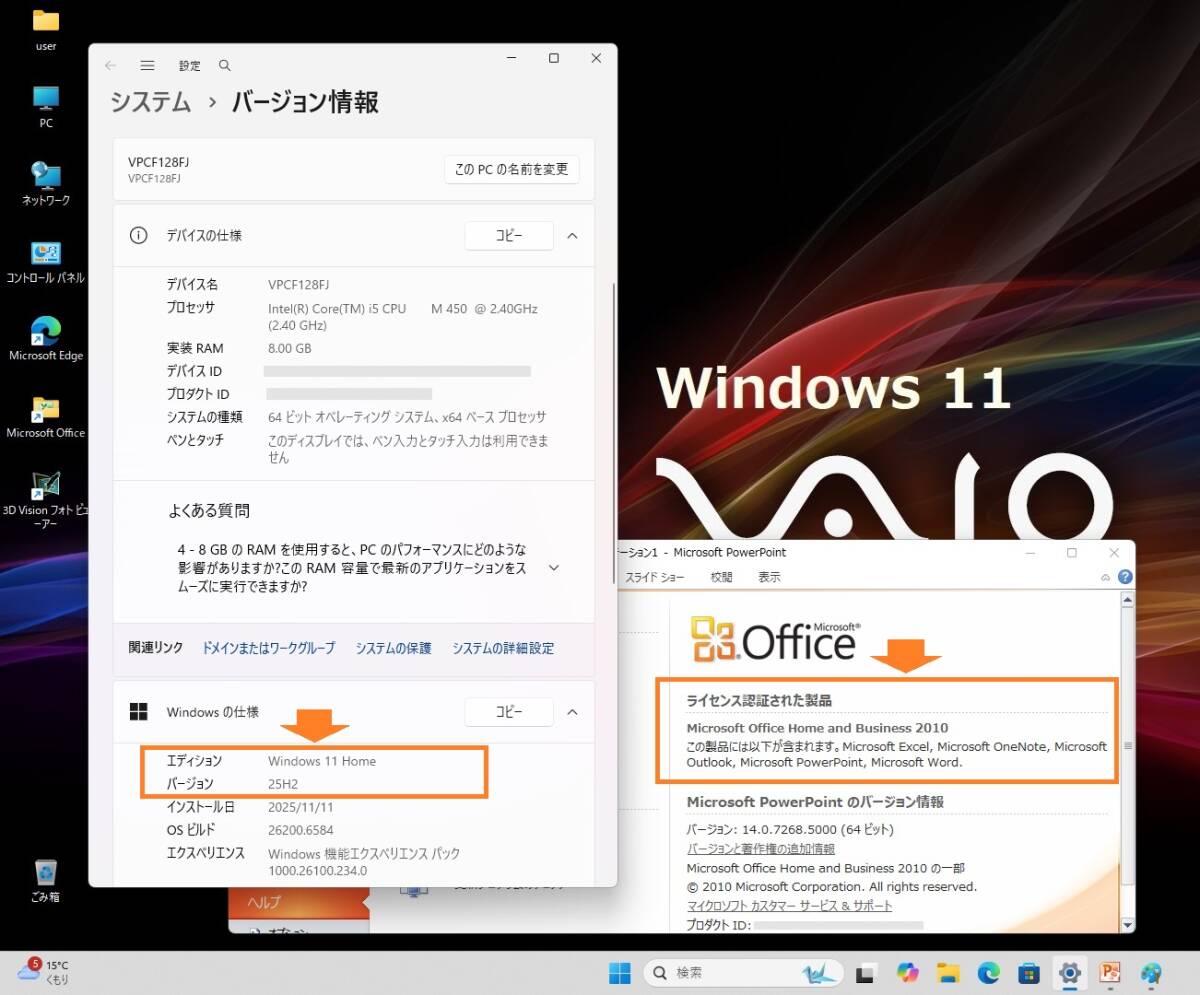Open the PC desktop icon
The width and height of the screenshot is (1200, 995).
[x=46, y=107]
